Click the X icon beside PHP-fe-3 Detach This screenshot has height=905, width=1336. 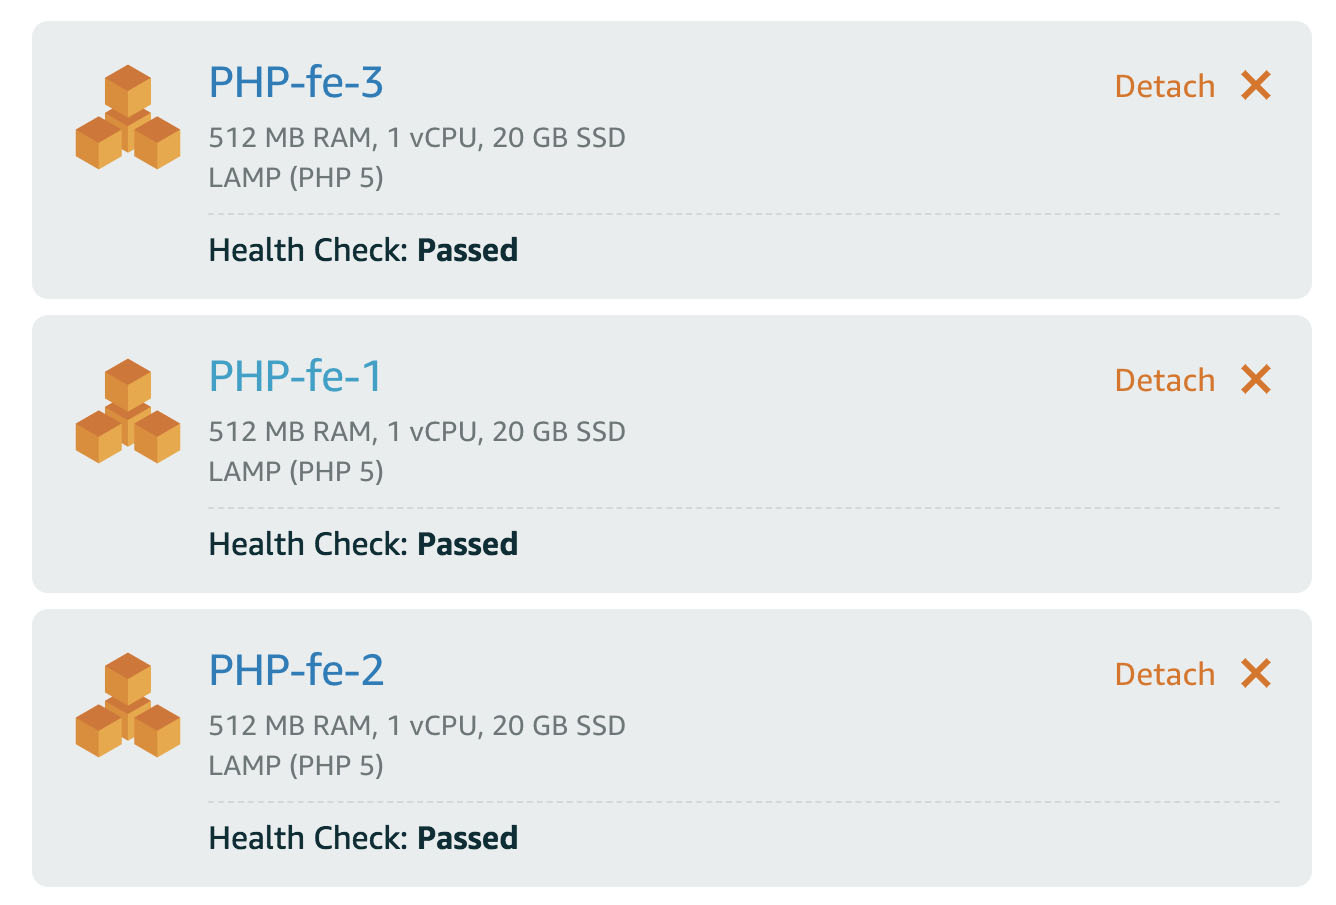[x=1256, y=86]
